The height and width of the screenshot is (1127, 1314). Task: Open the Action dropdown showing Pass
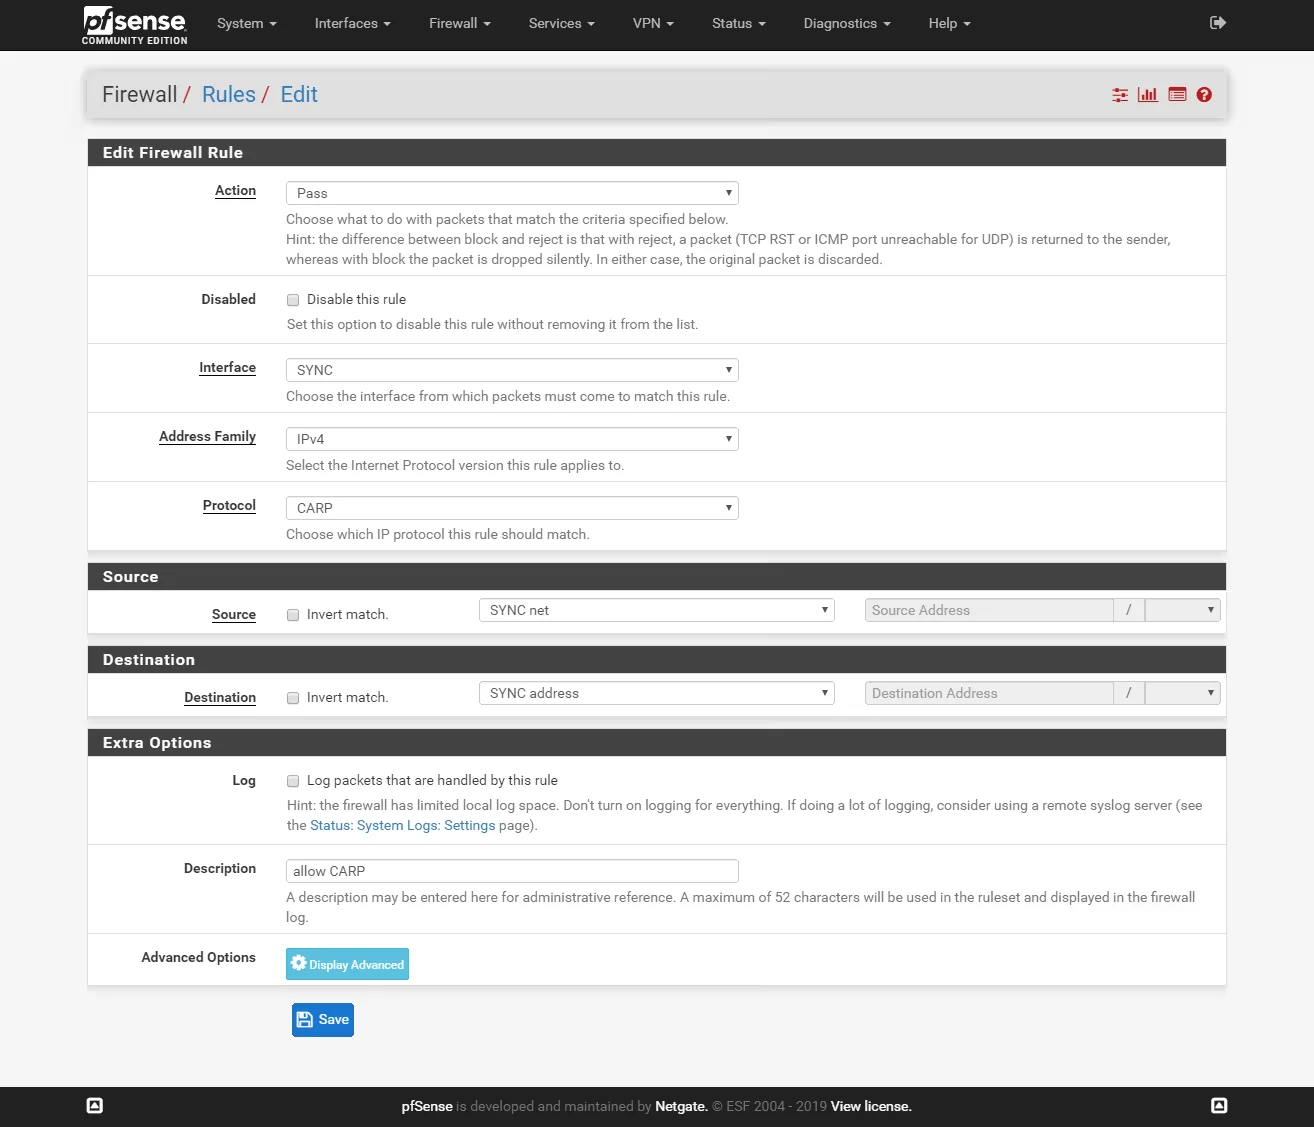(511, 192)
